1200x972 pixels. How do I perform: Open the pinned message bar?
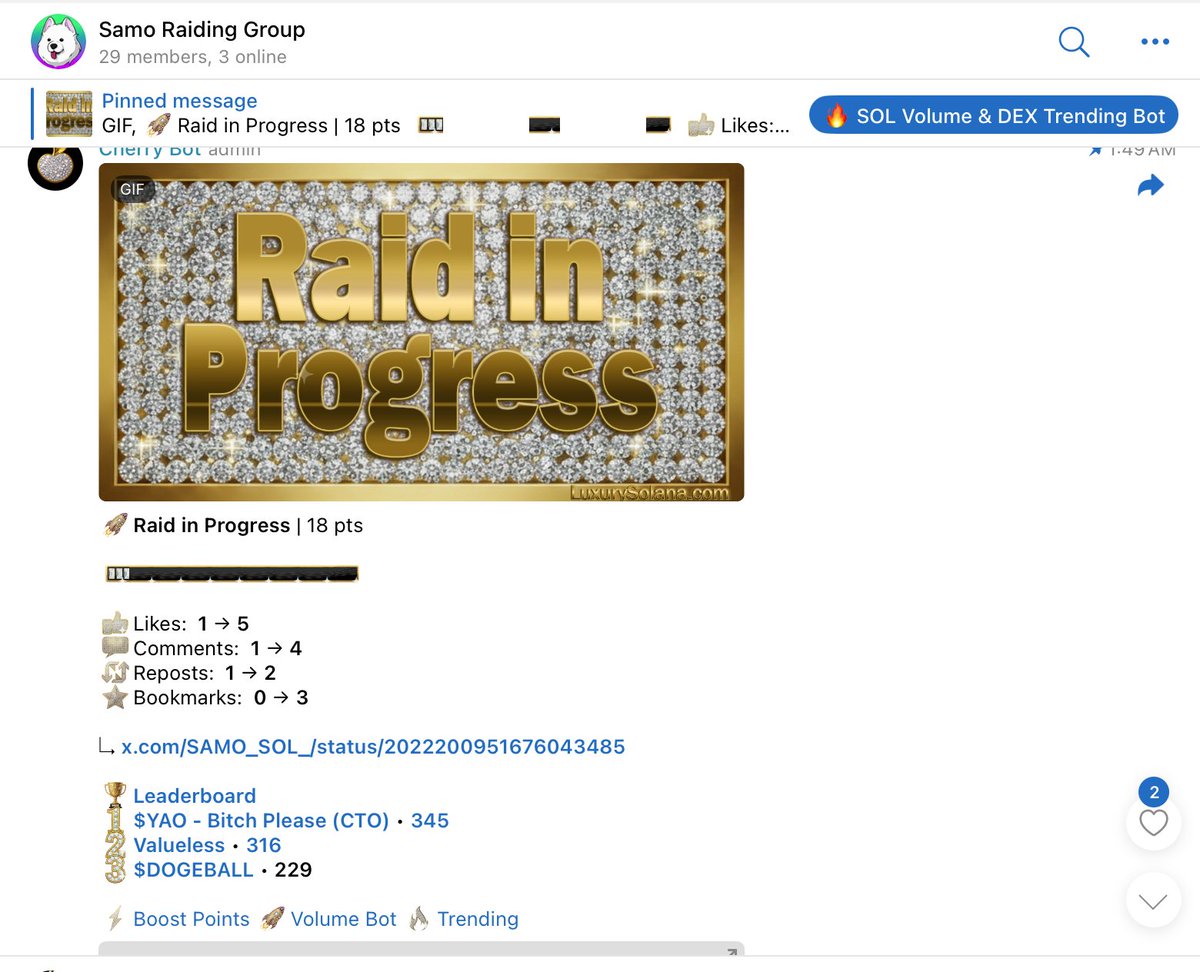click(415, 113)
